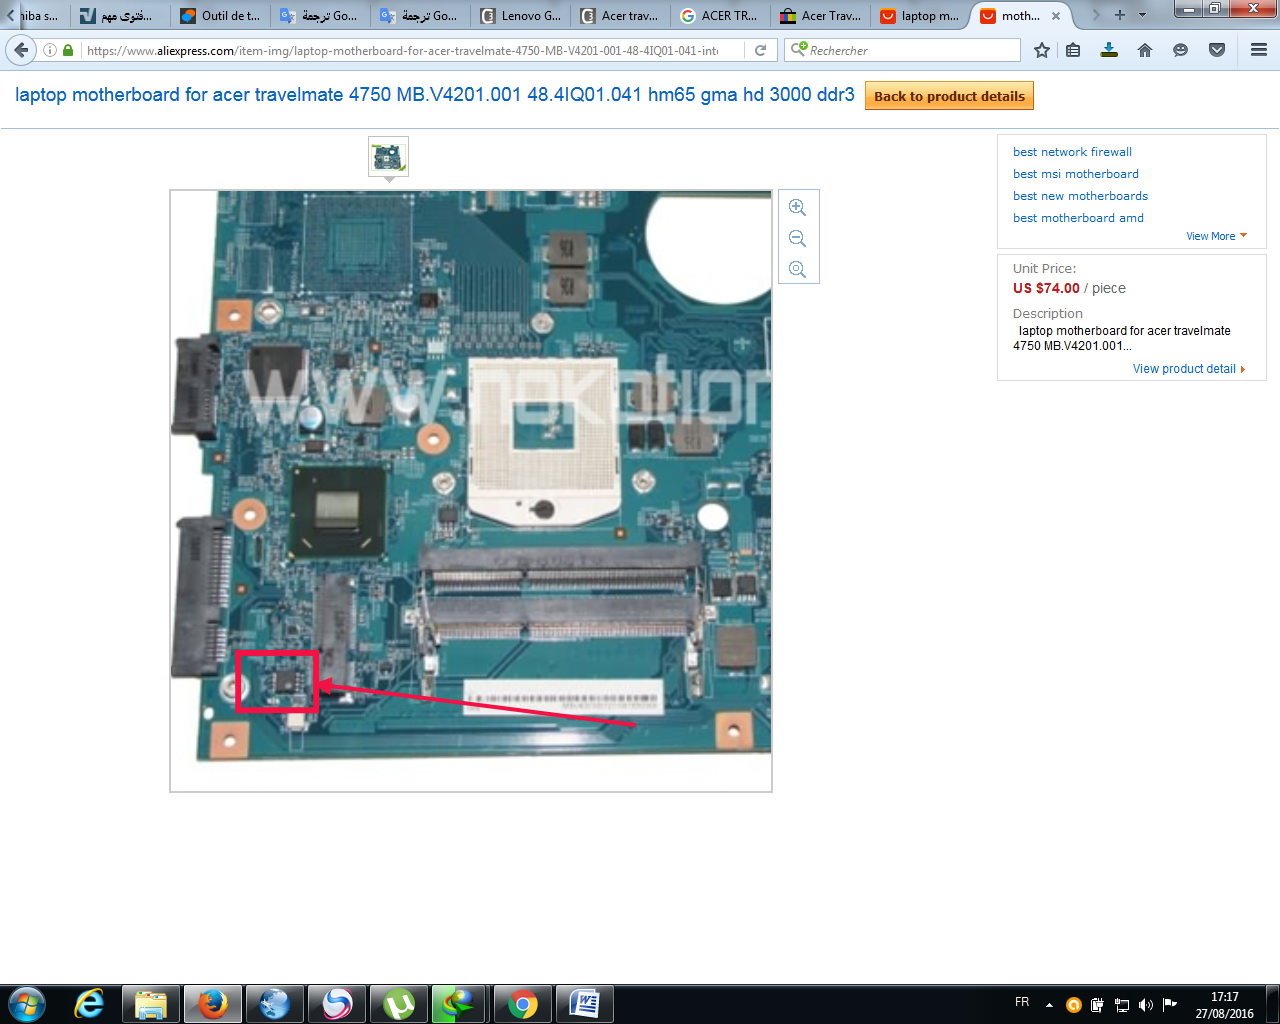The image size is (1280, 1024).
Task: Open the Windows Start menu
Action: point(27,1004)
